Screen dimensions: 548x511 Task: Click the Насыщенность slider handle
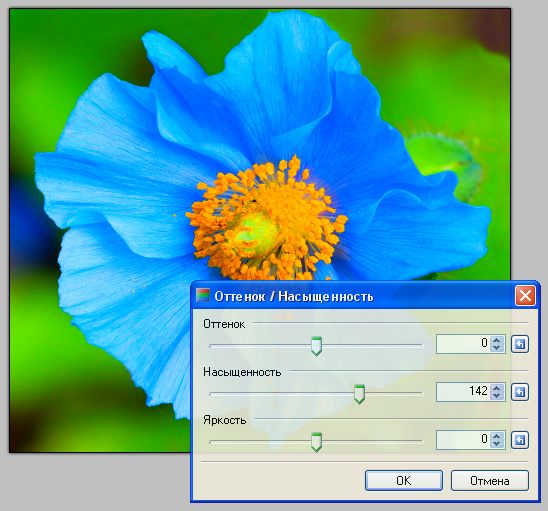359,394
